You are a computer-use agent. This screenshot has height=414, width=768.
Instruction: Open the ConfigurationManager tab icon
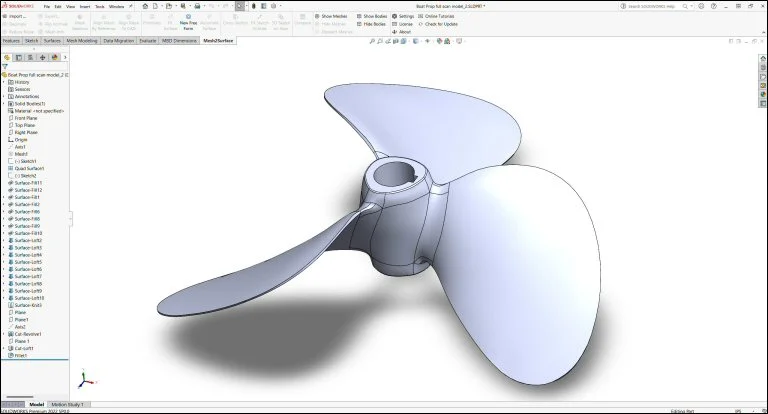pyautogui.click(x=28, y=57)
